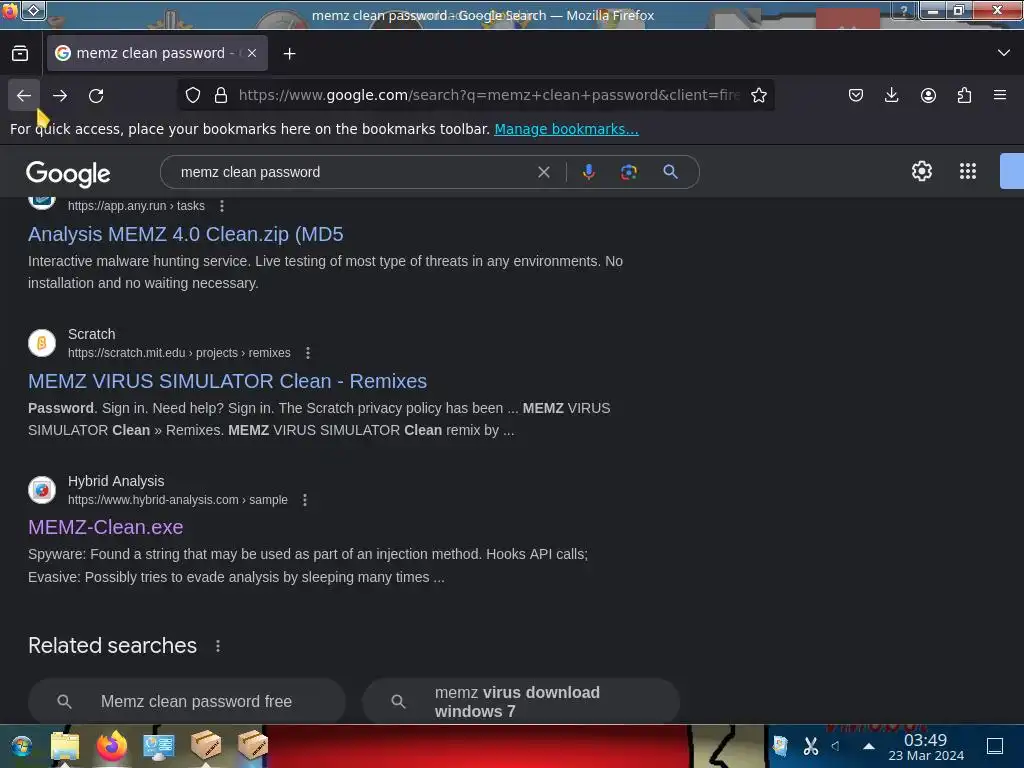Go back using Firefox back arrow
The image size is (1024, 768).
[x=24, y=95]
